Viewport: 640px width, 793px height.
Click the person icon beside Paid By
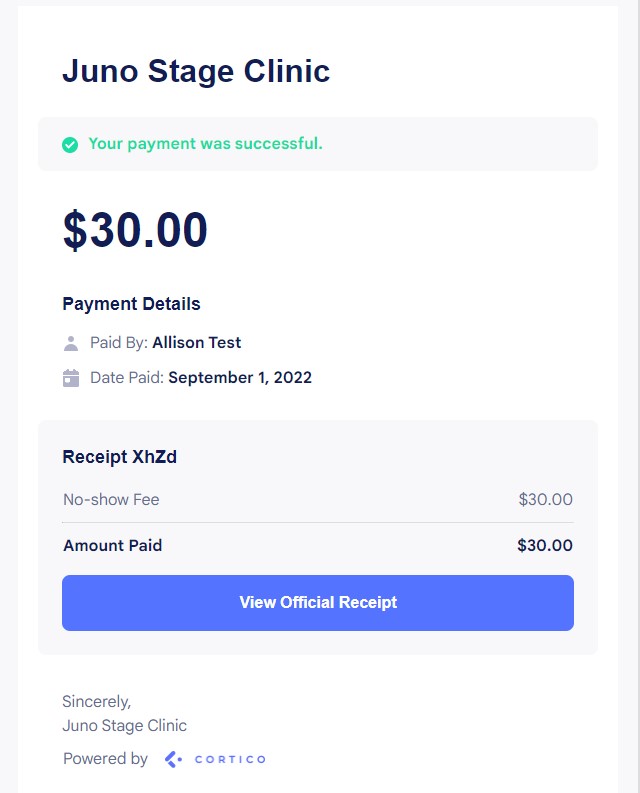71,343
